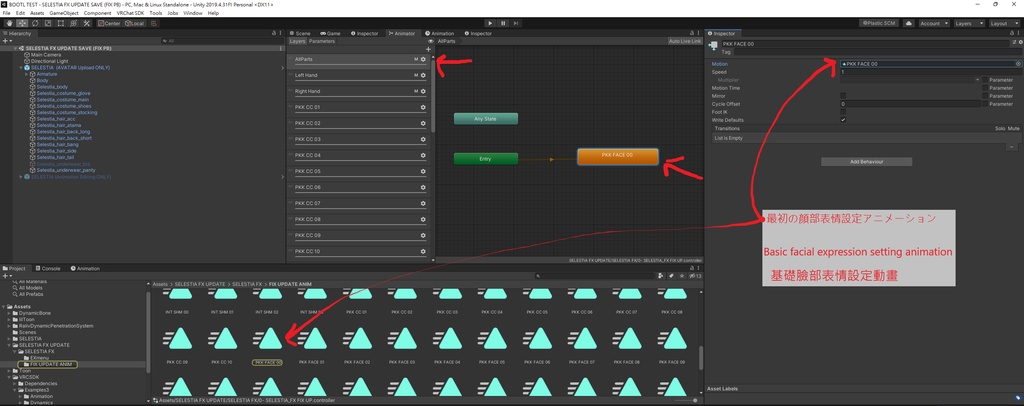
Task: Open the VRChat SDK menu
Action: [129, 13]
